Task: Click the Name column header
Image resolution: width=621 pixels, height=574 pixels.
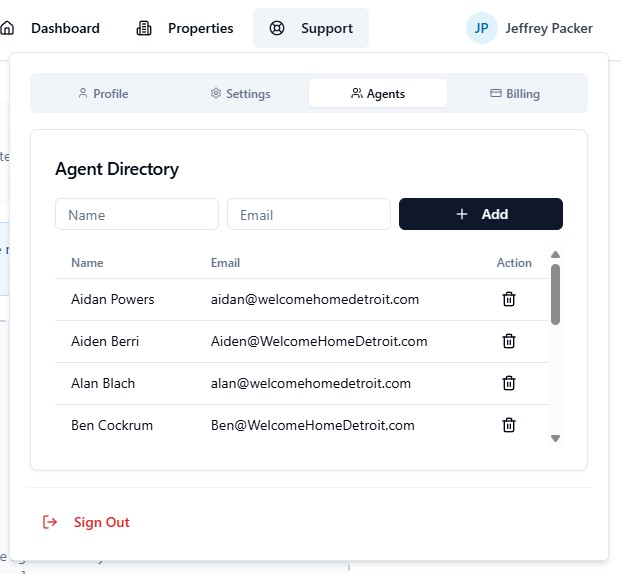Action: (x=87, y=263)
